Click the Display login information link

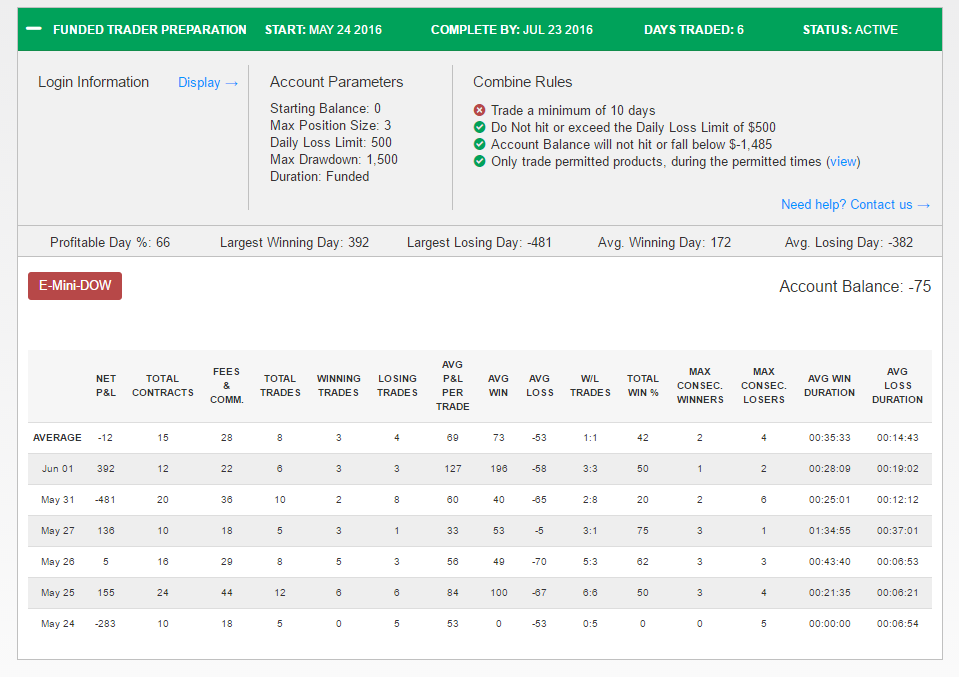pos(207,83)
